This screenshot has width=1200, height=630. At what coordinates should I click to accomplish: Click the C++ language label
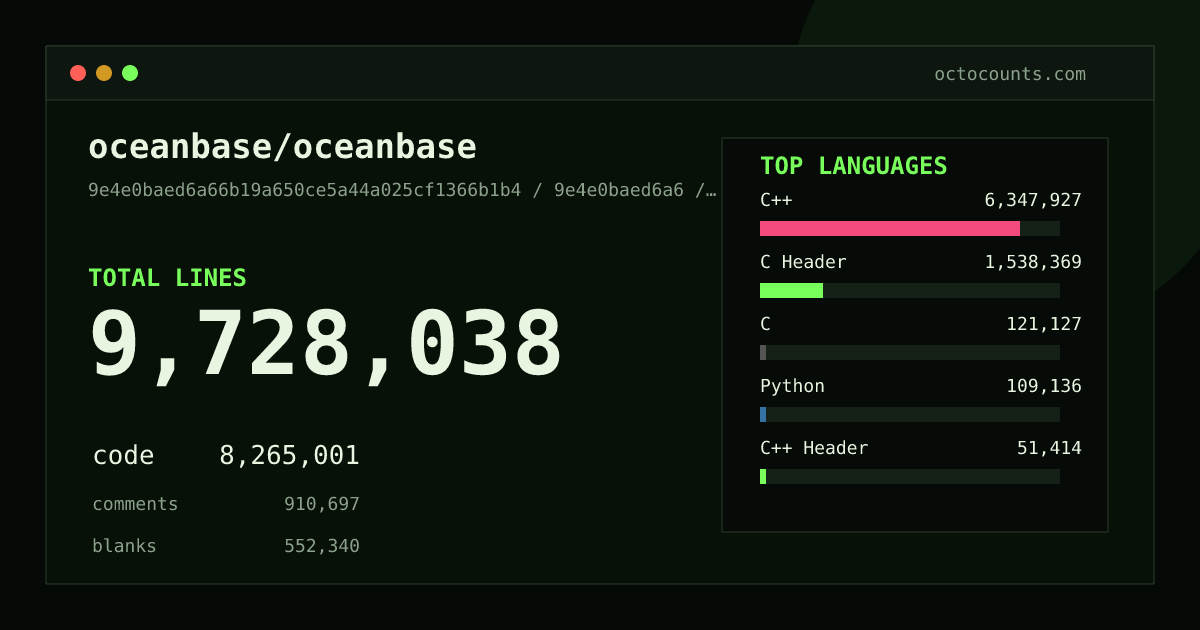pyautogui.click(x=776, y=200)
